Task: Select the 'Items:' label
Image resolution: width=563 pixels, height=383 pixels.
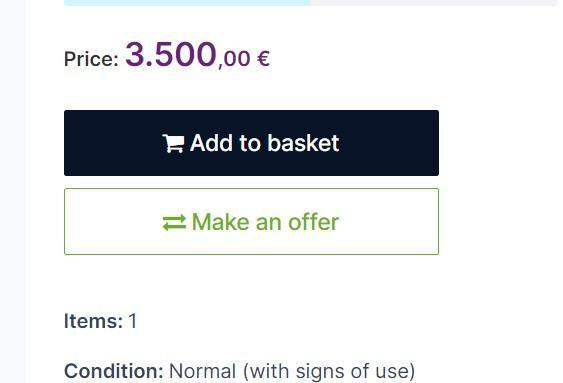Action: (93, 321)
